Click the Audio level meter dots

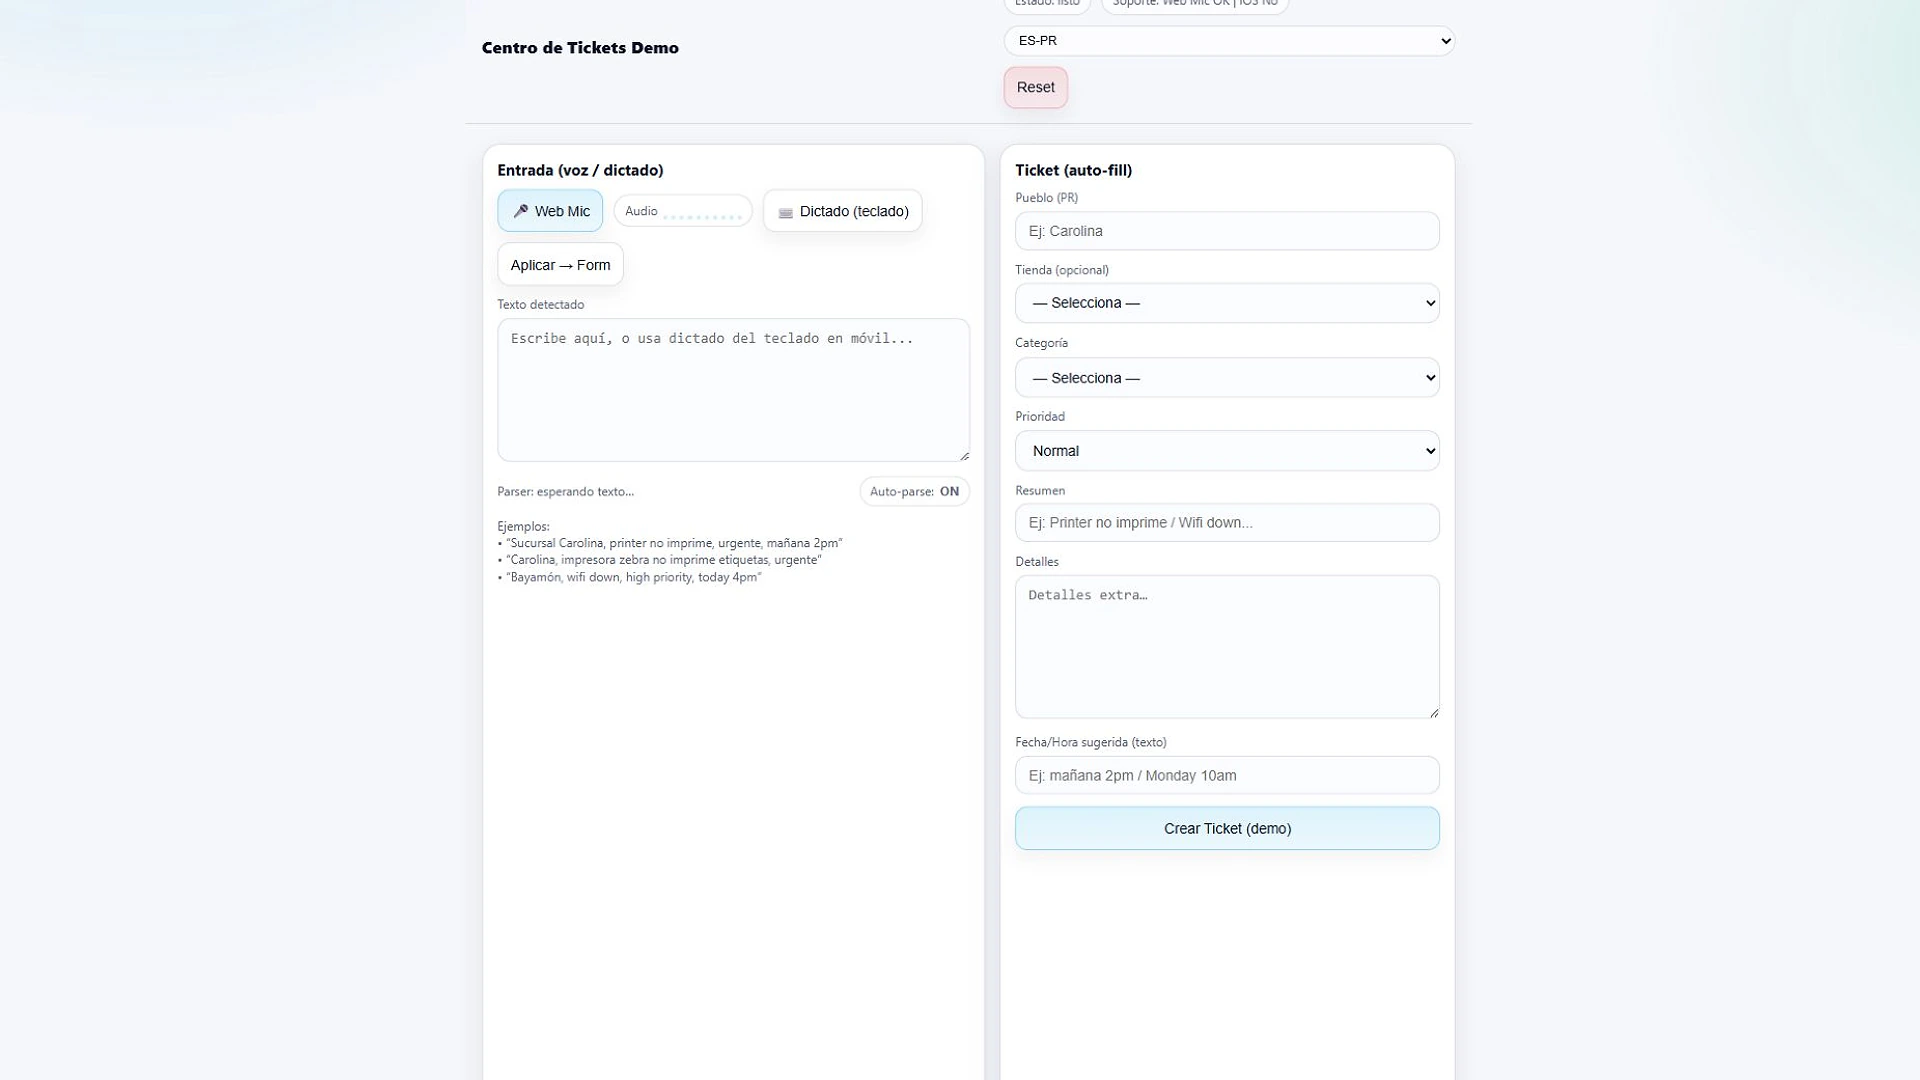click(x=703, y=214)
